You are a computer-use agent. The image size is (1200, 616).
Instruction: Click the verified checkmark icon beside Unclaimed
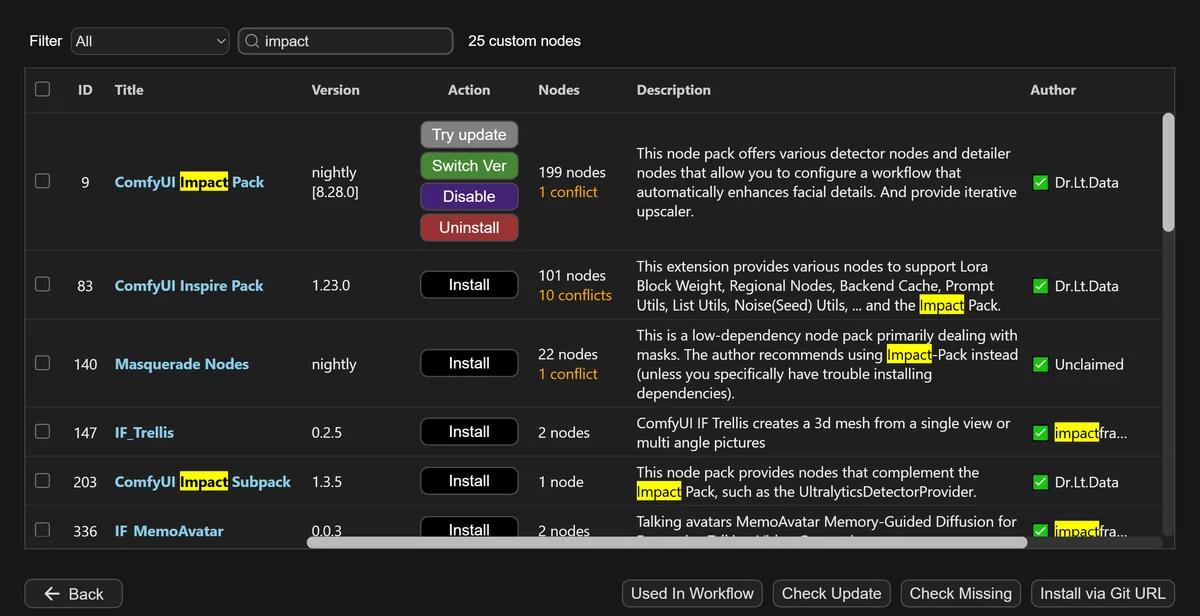coord(1041,364)
